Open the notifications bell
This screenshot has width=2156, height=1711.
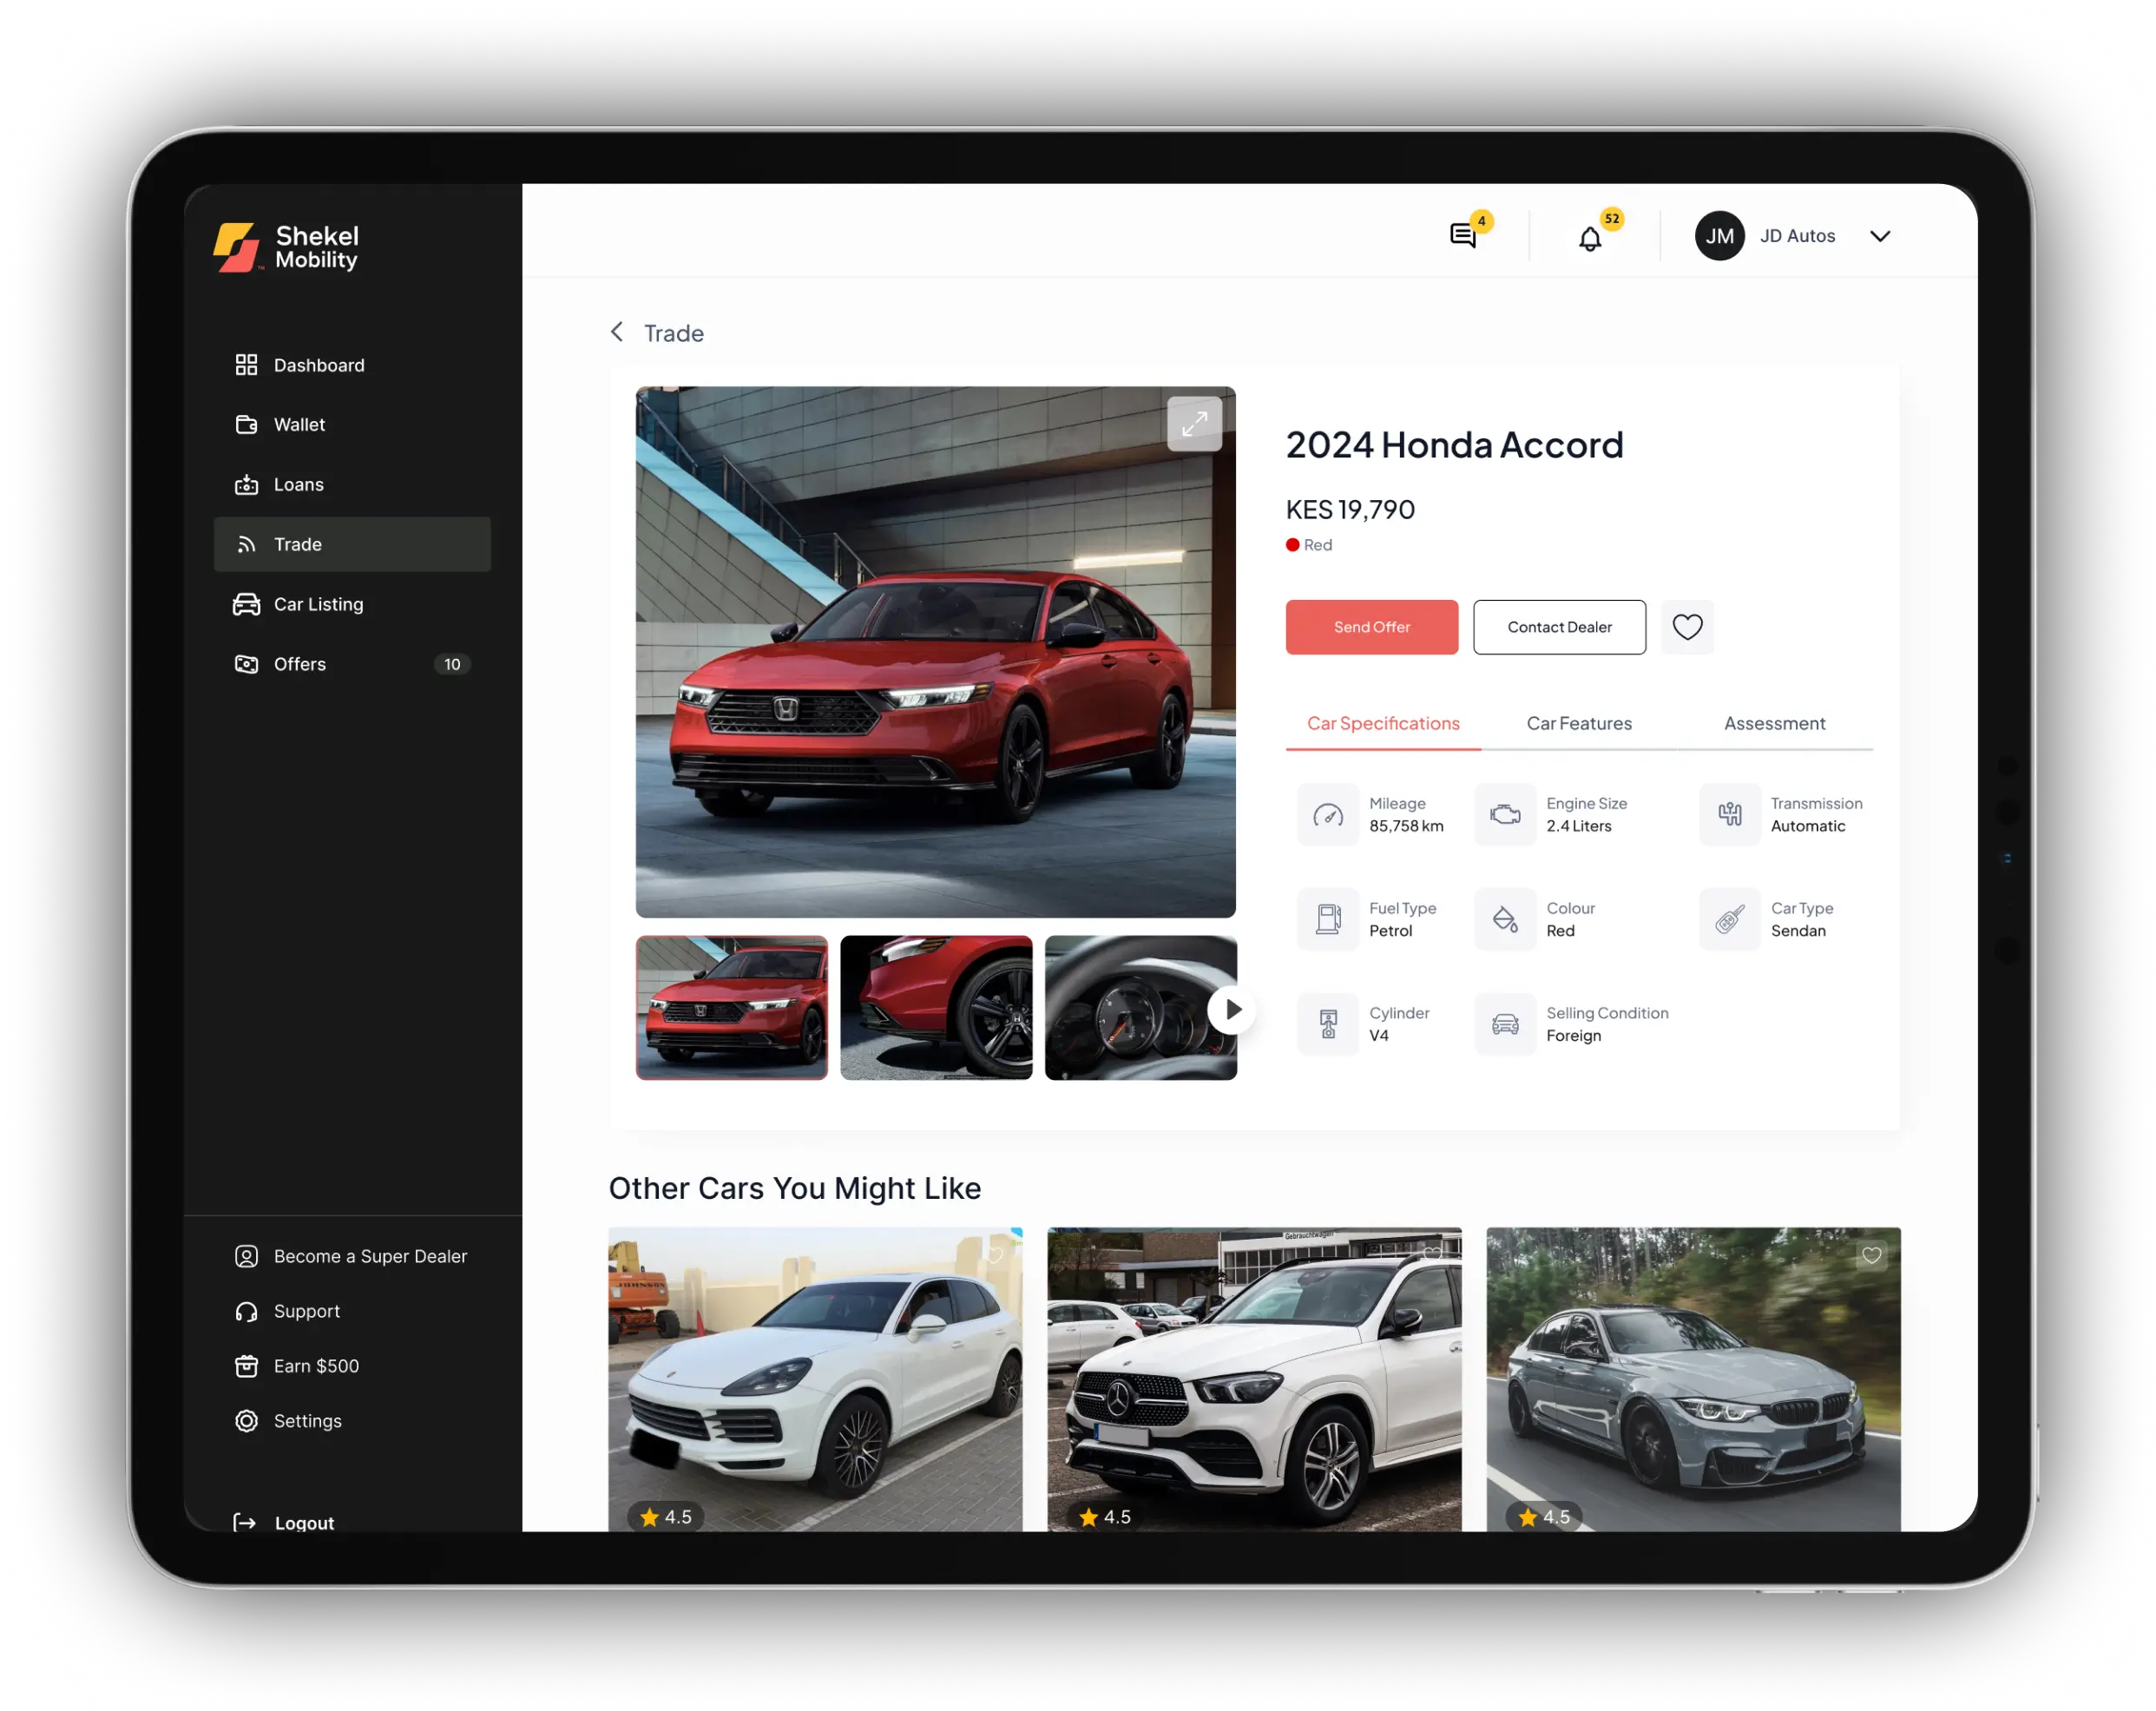[x=1589, y=239]
